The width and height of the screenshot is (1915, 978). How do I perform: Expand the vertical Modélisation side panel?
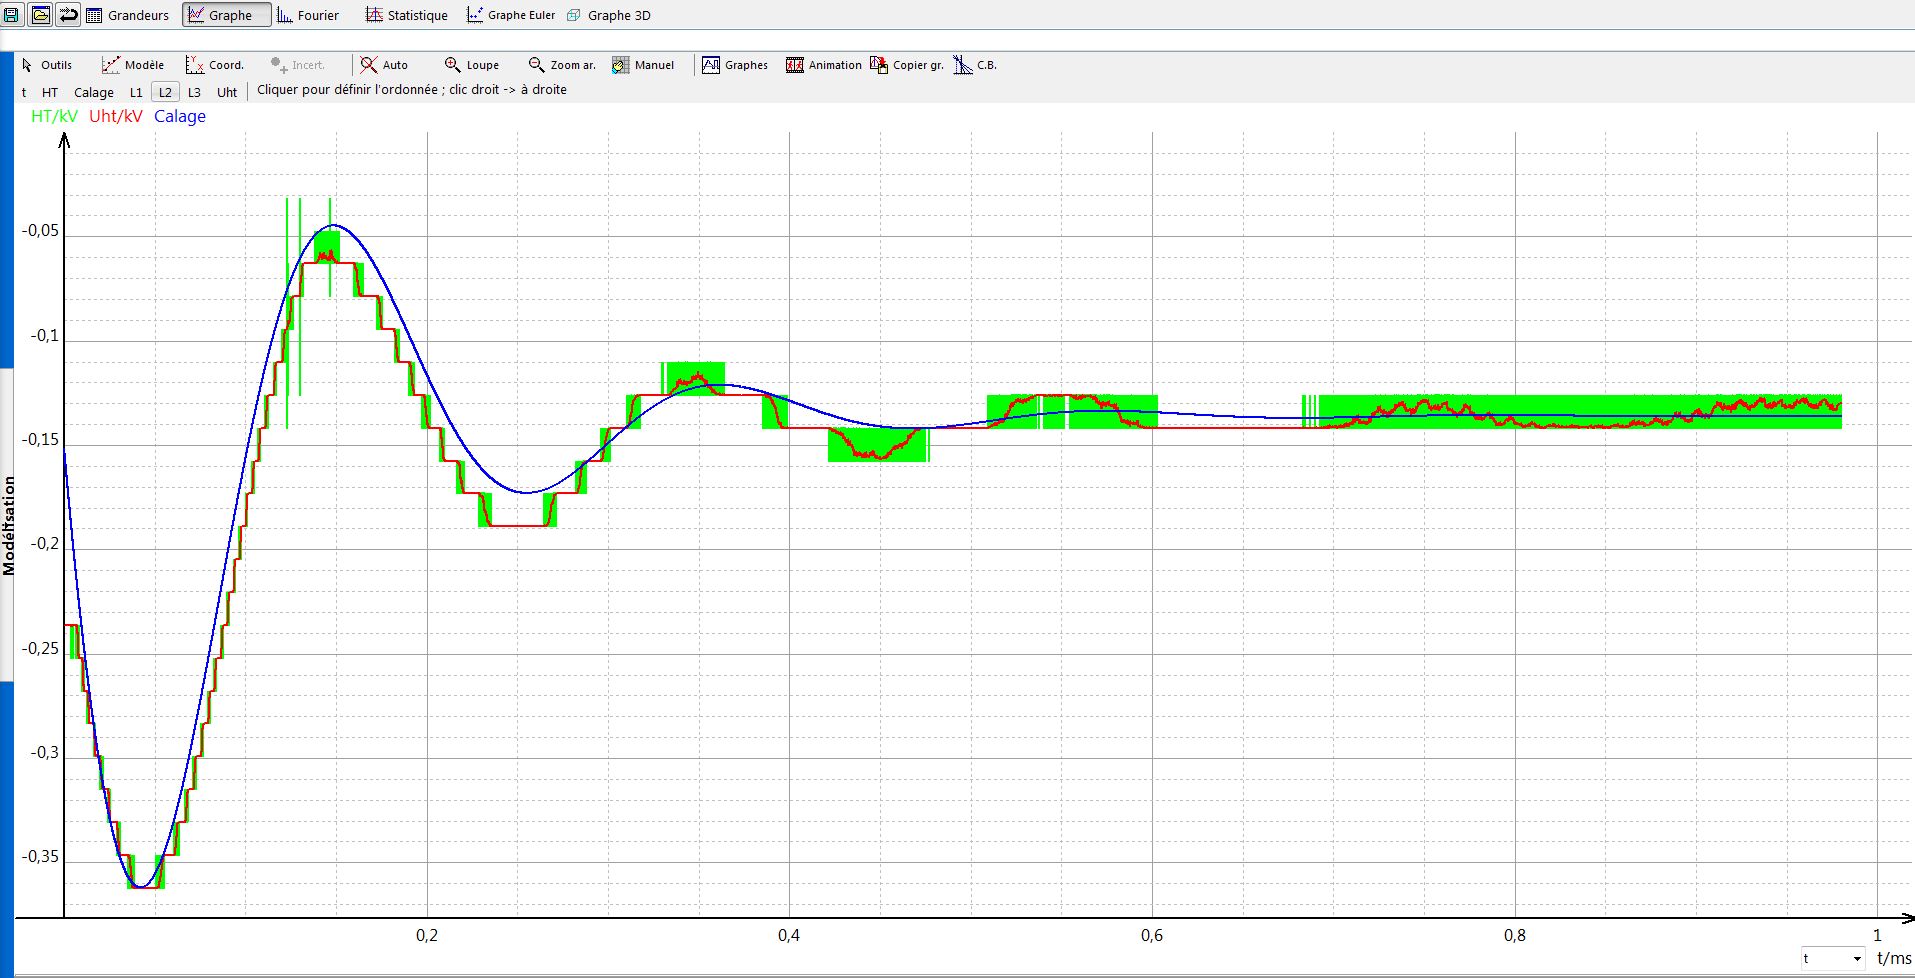point(8,525)
